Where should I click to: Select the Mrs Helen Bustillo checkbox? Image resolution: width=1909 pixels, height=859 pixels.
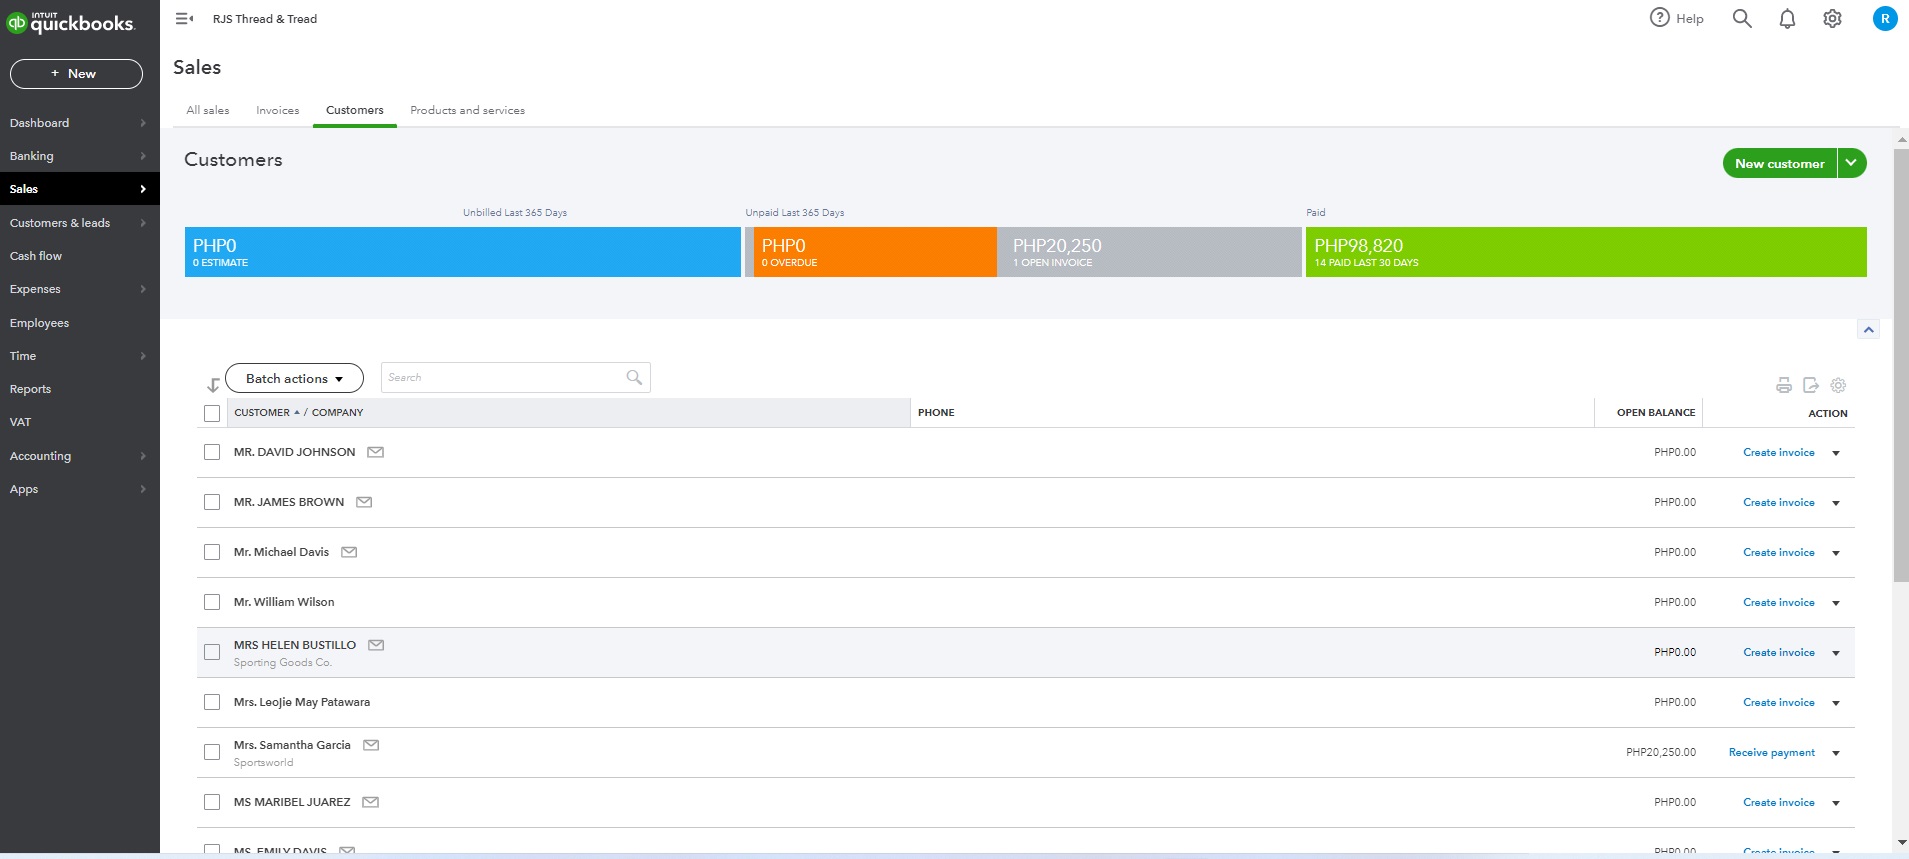[x=212, y=652]
